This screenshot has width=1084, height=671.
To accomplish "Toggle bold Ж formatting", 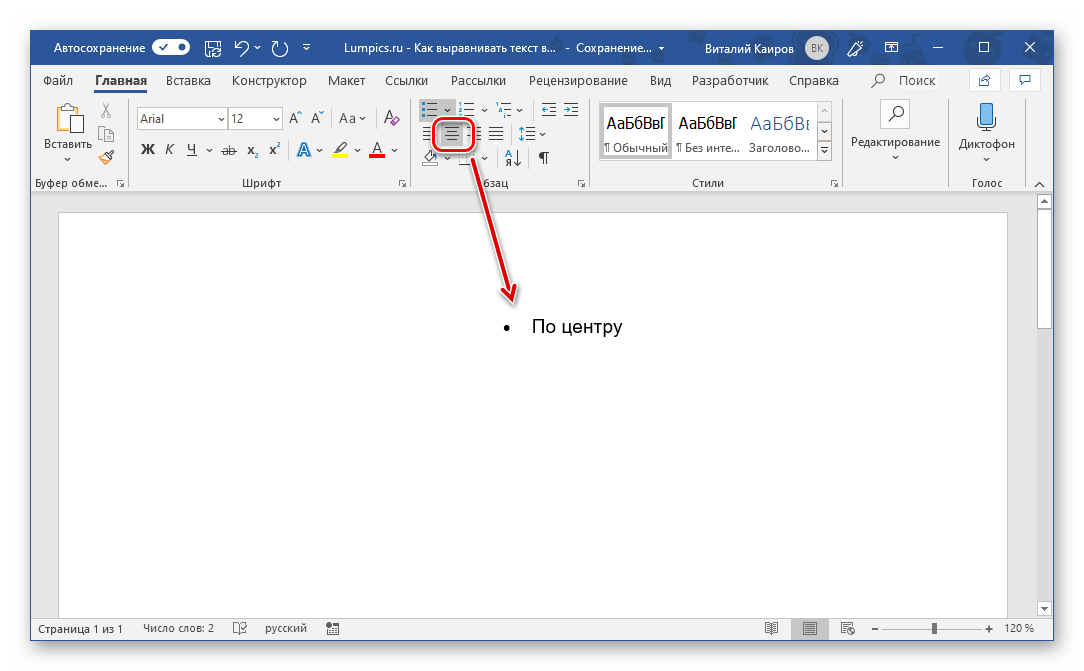I will pos(148,150).
